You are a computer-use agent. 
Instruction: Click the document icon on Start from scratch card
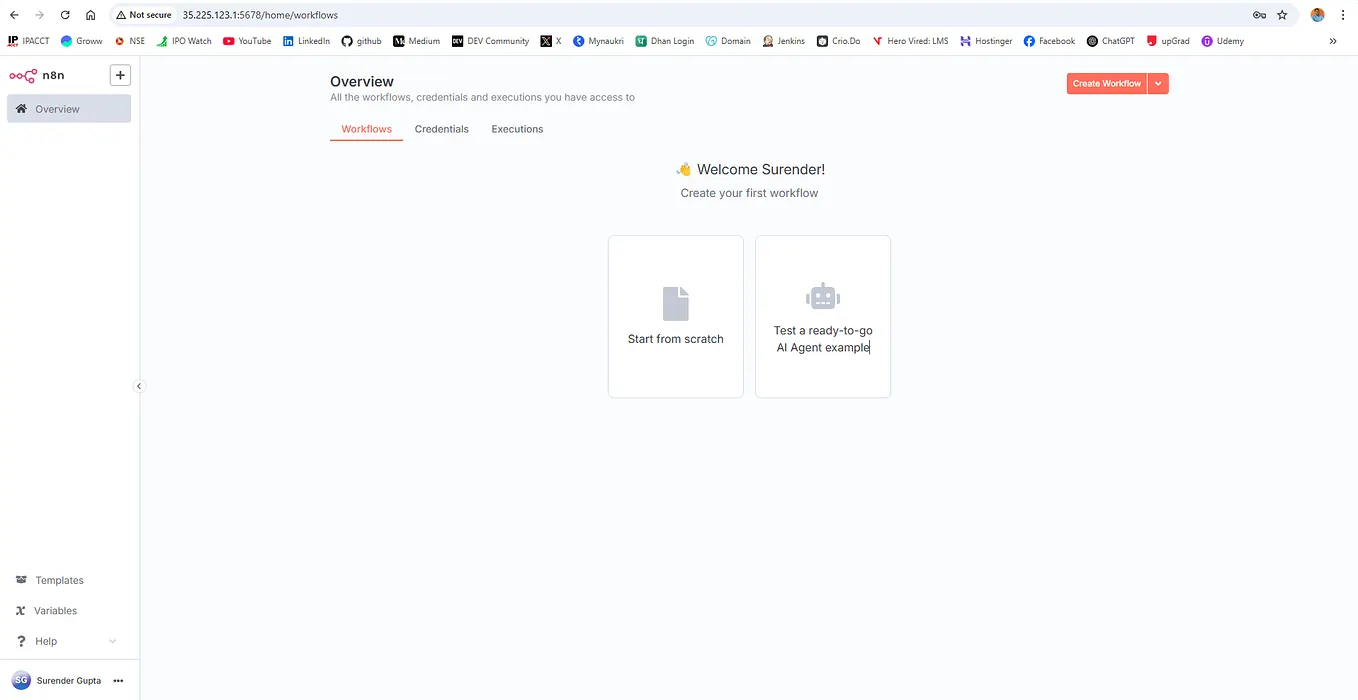(675, 302)
